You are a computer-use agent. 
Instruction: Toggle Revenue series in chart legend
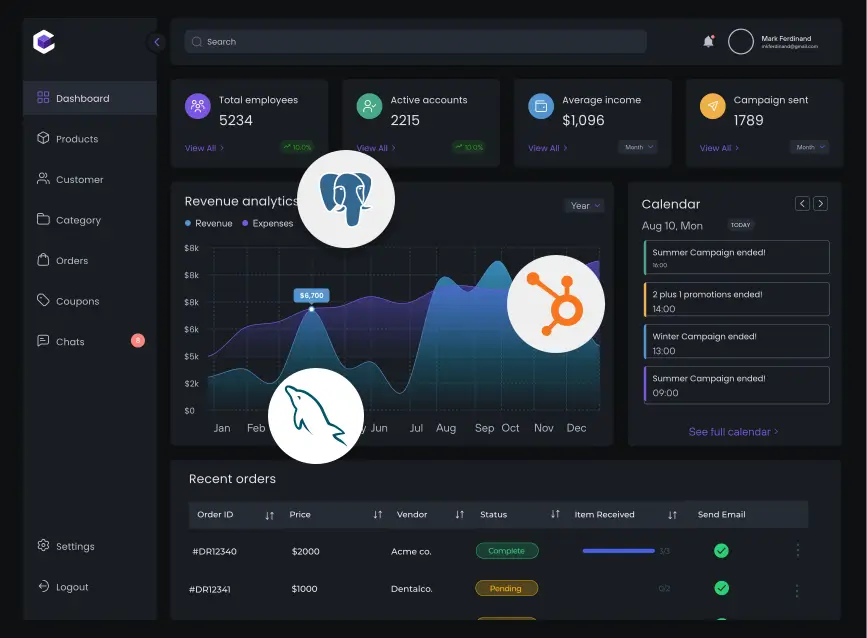pyautogui.click(x=208, y=223)
